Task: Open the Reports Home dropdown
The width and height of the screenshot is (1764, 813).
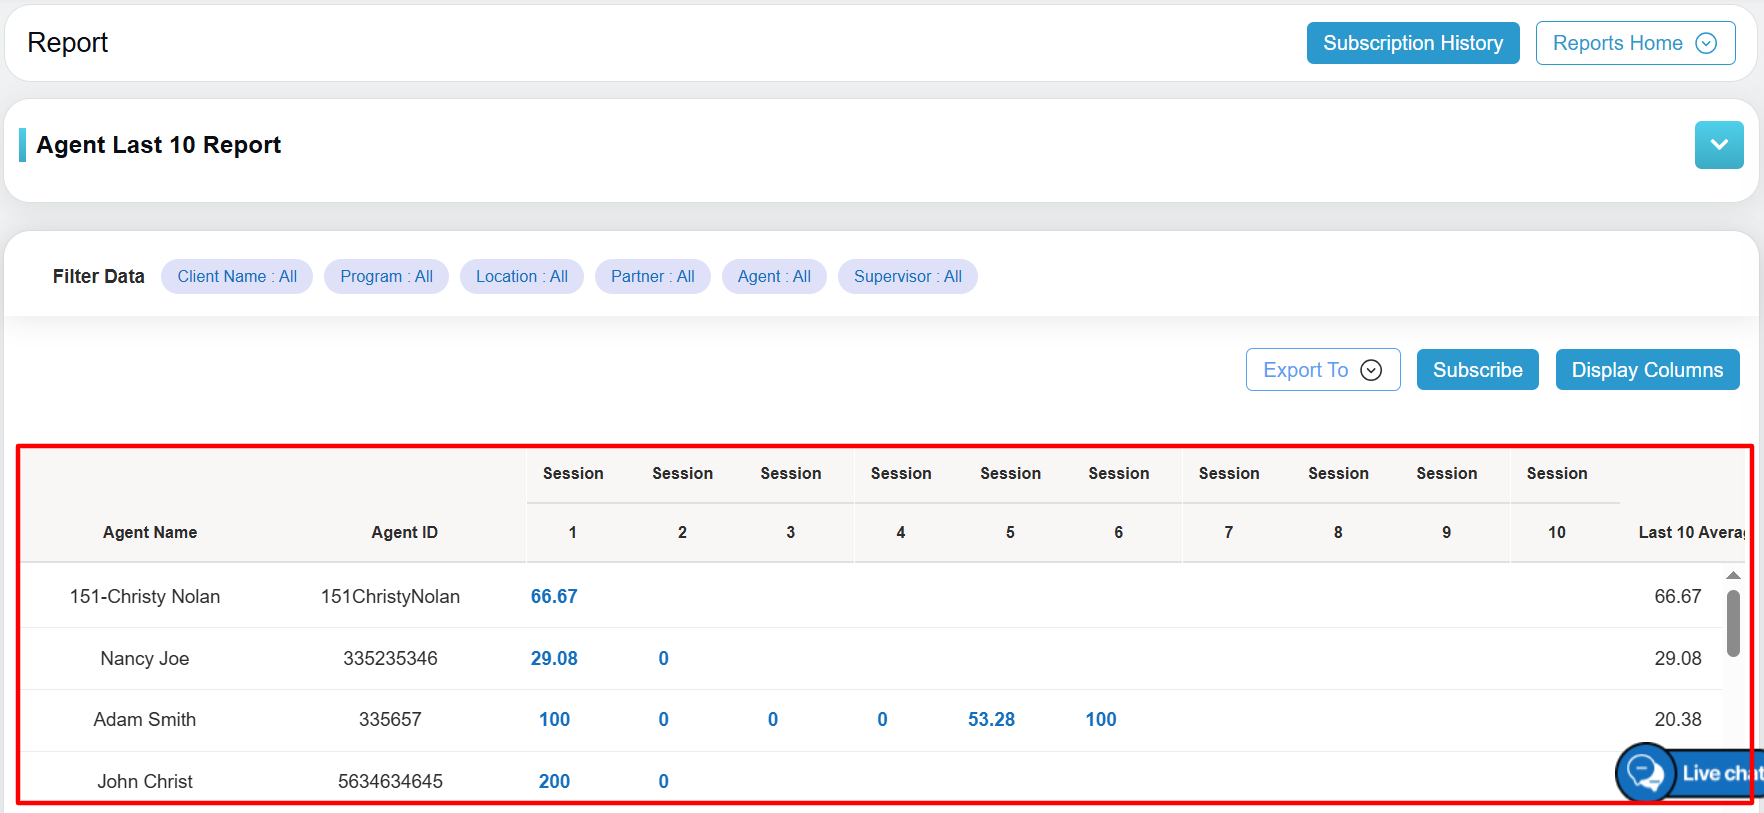Action: pyautogui.click(x=1634, y=43)
